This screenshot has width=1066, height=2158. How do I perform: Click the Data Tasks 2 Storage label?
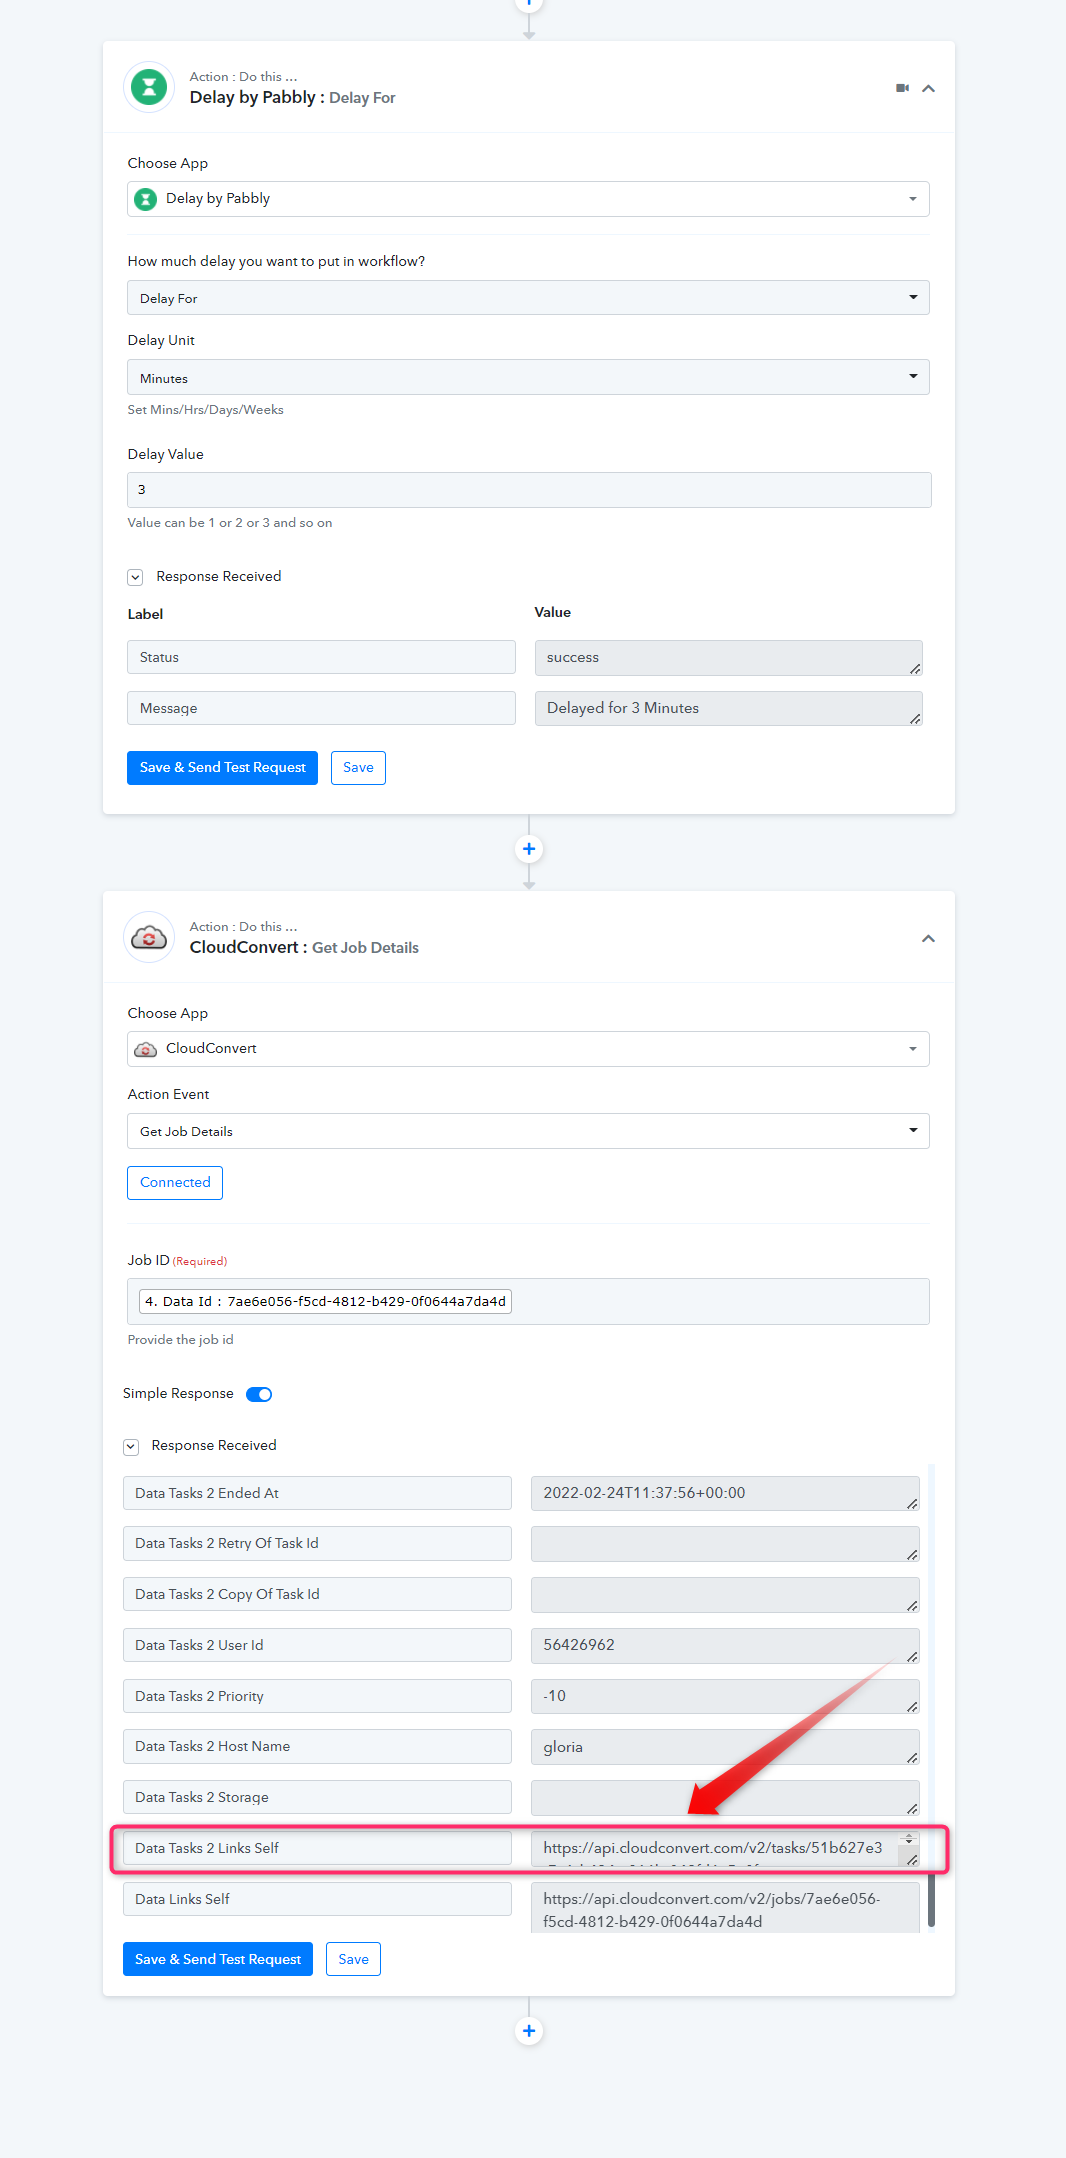click(x=317, y=1797)
